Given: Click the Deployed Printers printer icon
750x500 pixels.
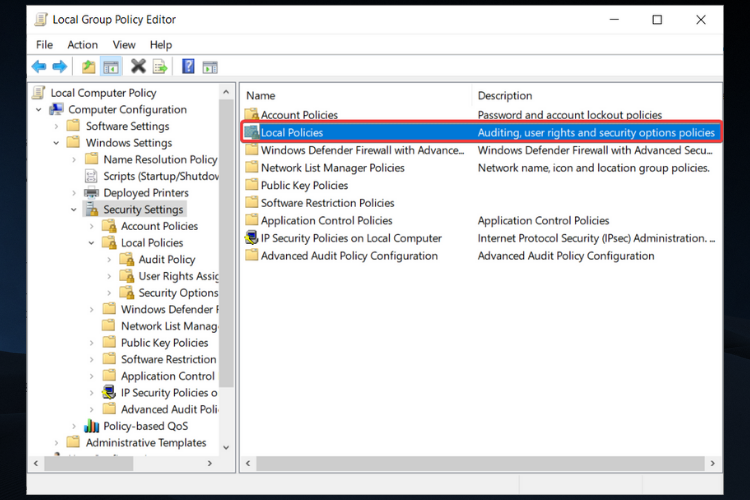Looking at the screenshot, I should 91,193.
